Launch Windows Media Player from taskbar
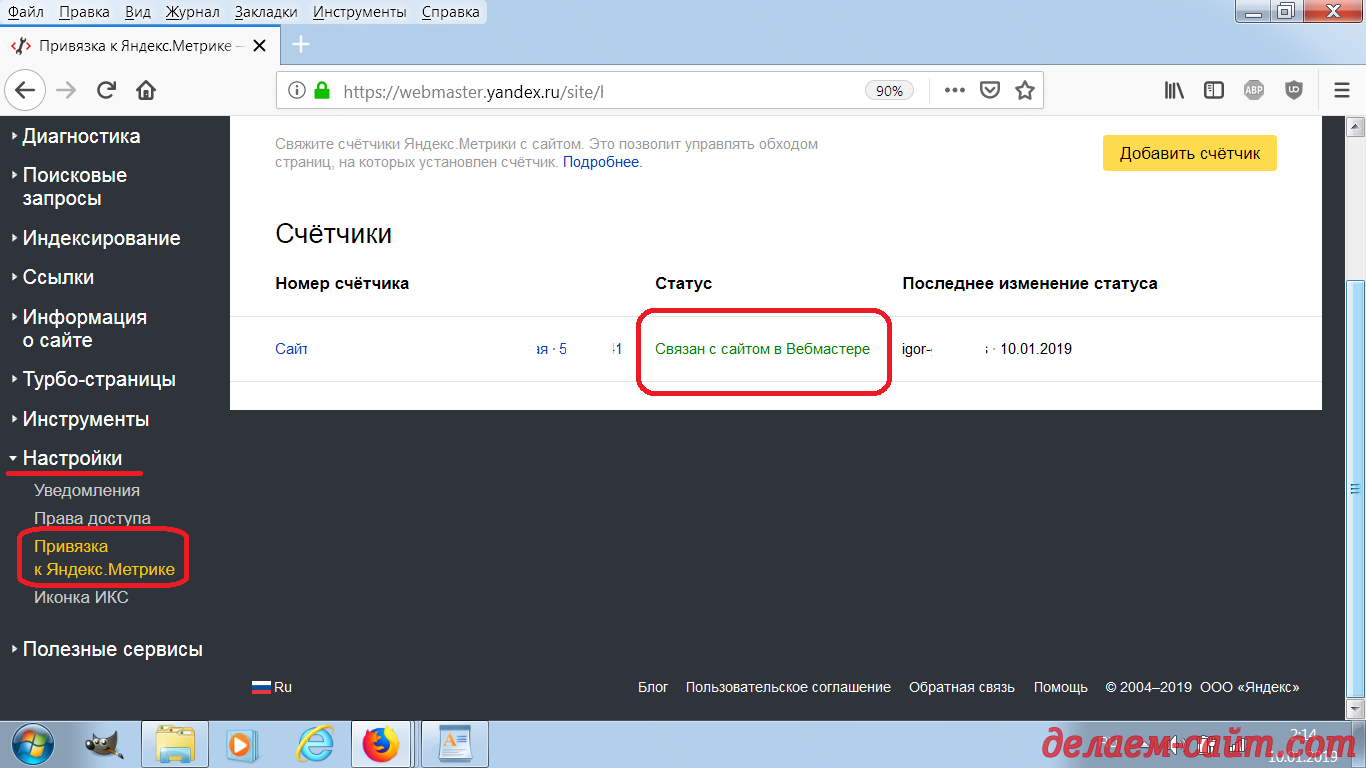 (x=240, y=744)
